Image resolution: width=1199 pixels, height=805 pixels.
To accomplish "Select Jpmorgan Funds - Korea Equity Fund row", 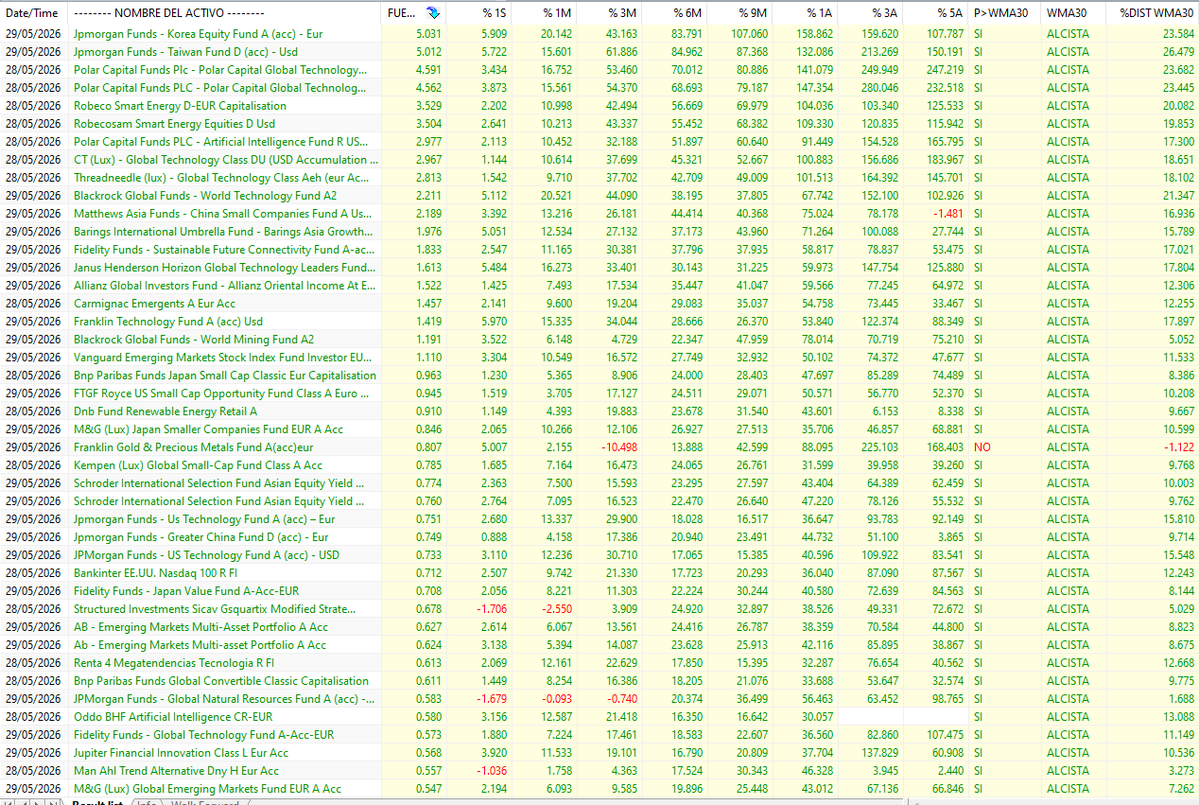I will tap(600, 34).
